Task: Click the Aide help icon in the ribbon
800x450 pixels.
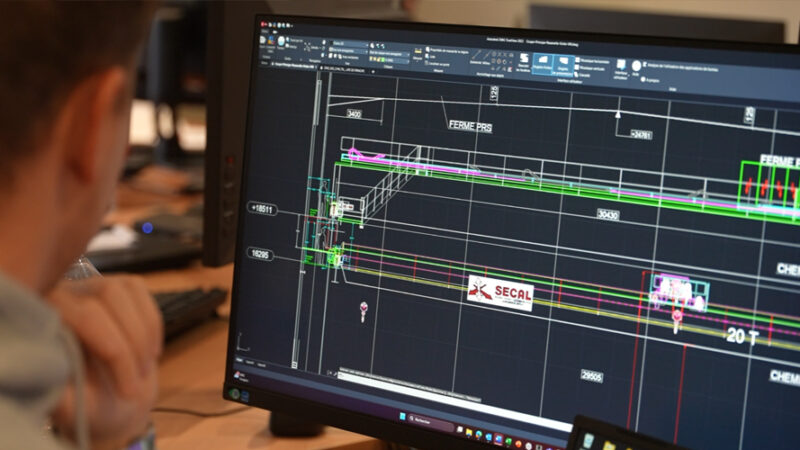Action: click(x=635, y=66)
